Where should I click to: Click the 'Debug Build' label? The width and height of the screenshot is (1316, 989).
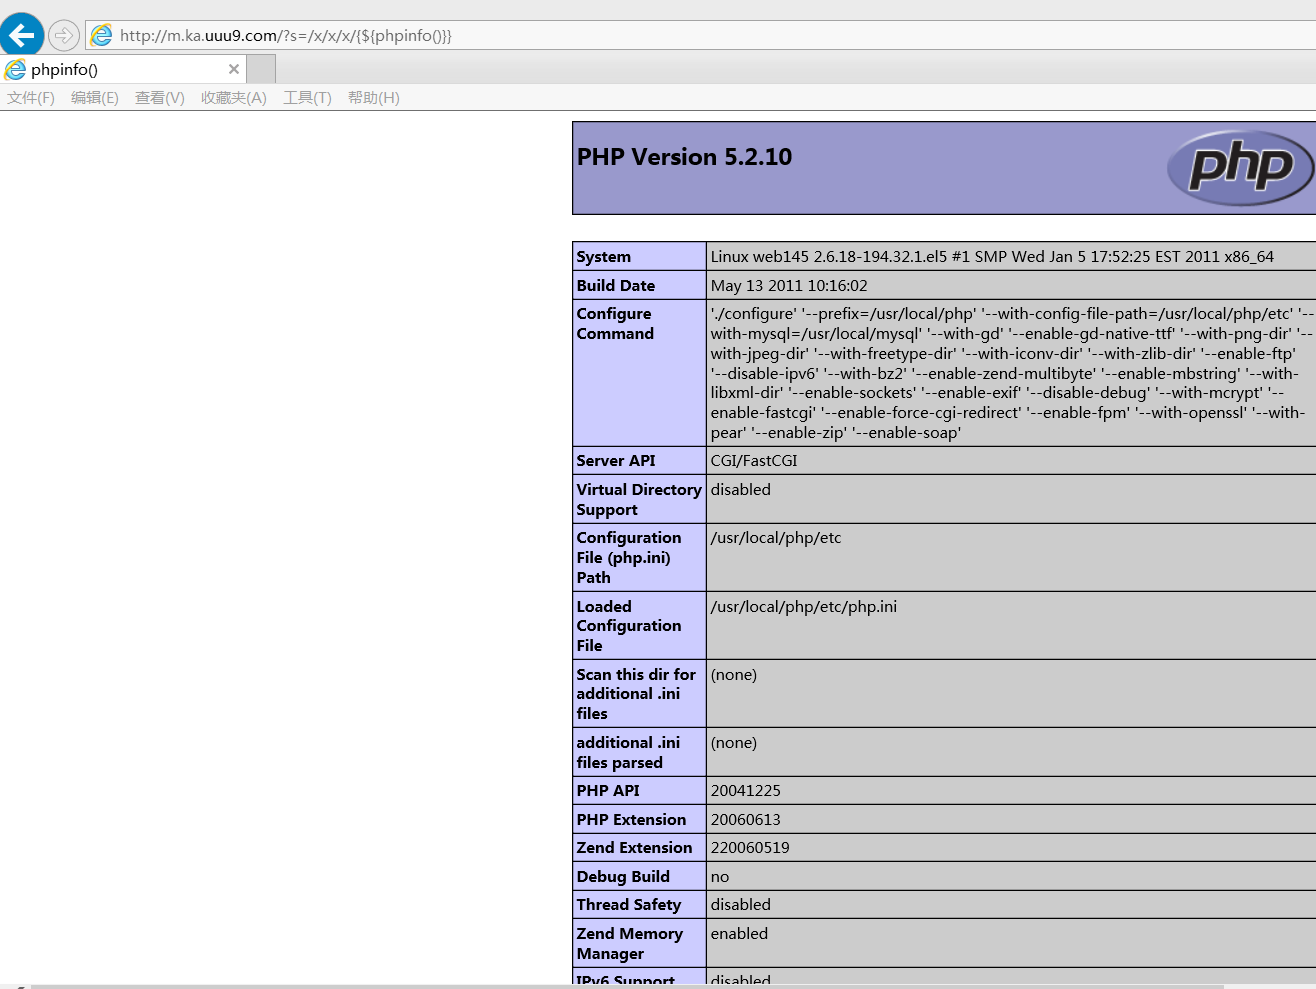click(x=623, y=877)
